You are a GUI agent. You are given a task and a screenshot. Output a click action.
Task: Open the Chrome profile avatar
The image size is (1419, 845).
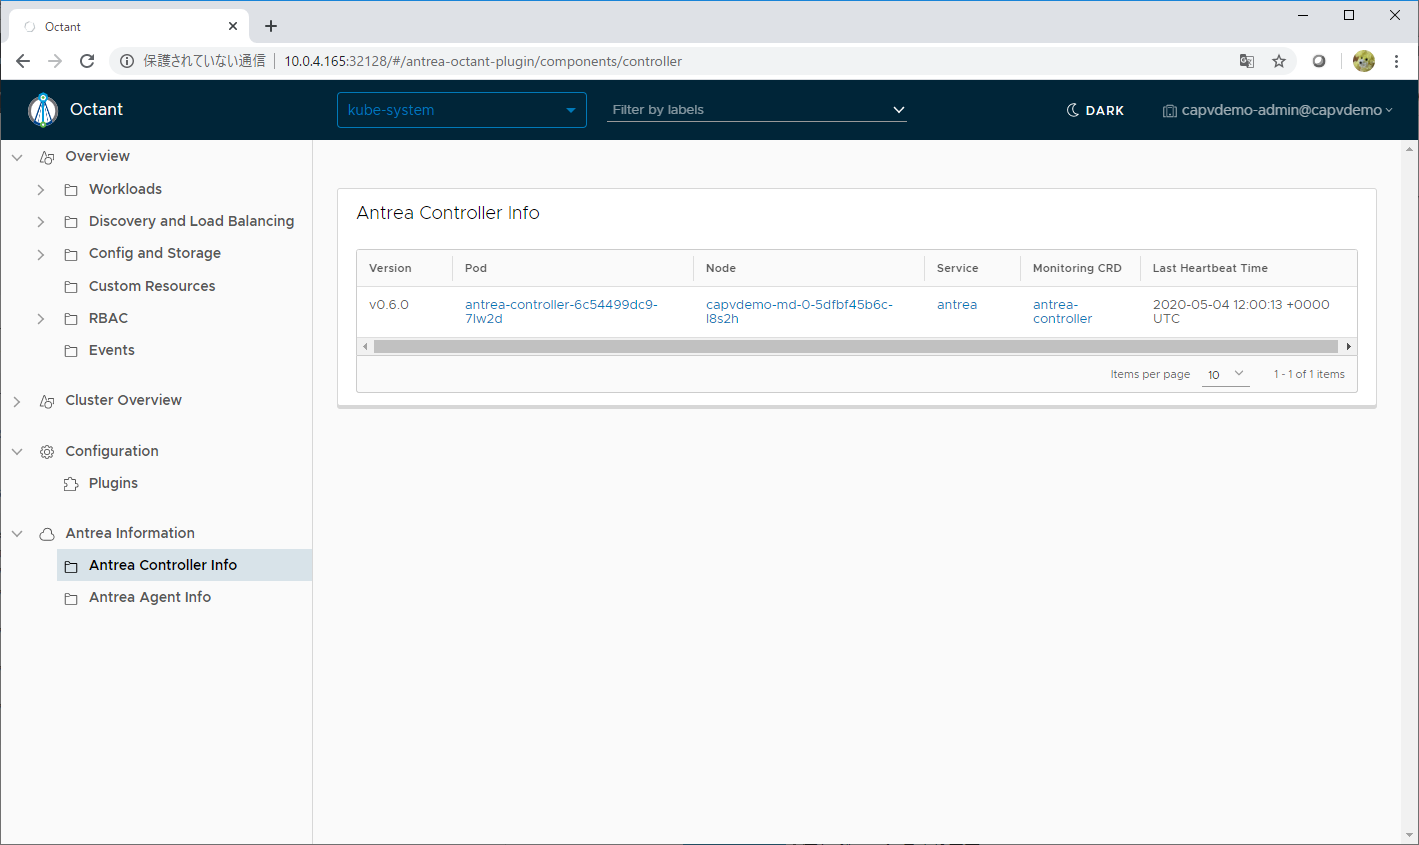pyautogui.click(x=1364, y=61)
